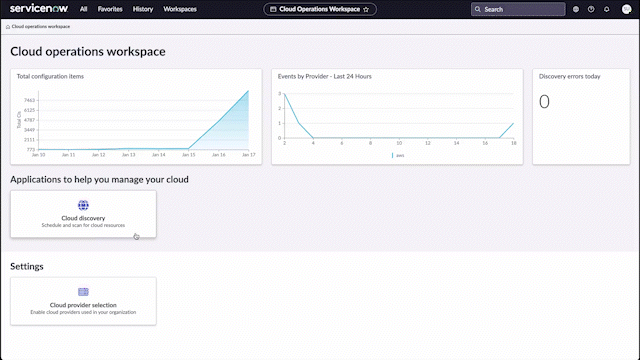Open the notifications bell icon
Screen dimensions: 640x360
click(x=607, y=9)
